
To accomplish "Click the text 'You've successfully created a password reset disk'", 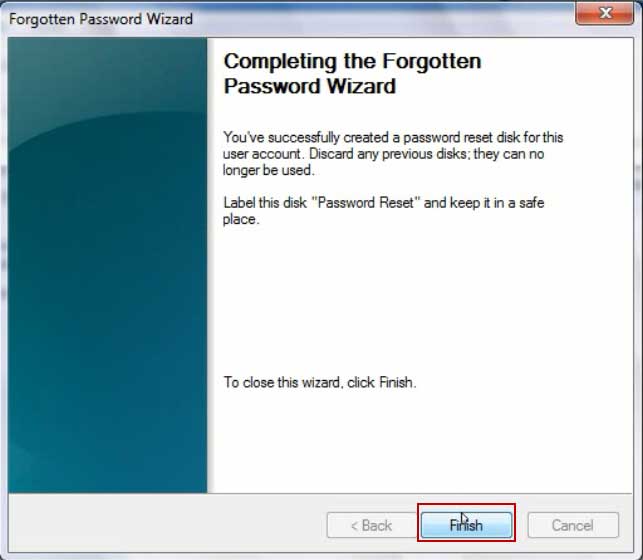I will pyautogui.click(x=358, y=137).
